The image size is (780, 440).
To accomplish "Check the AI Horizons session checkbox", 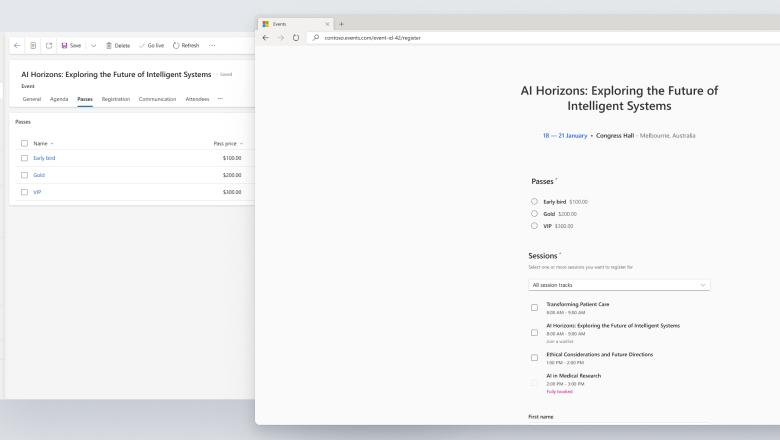I will [x=534, y=333].
